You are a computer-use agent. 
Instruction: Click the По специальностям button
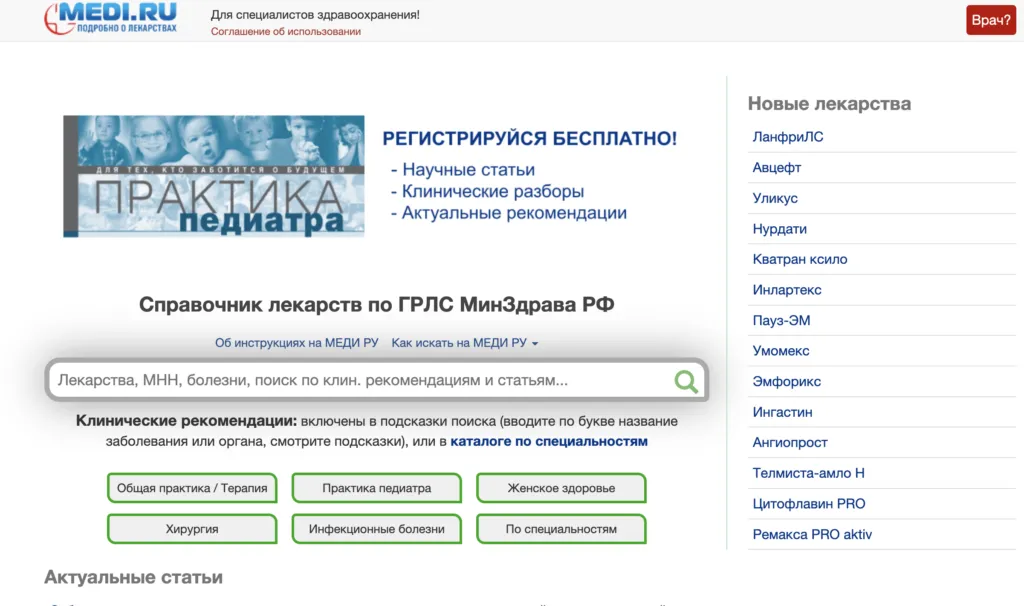coord(561,529)
